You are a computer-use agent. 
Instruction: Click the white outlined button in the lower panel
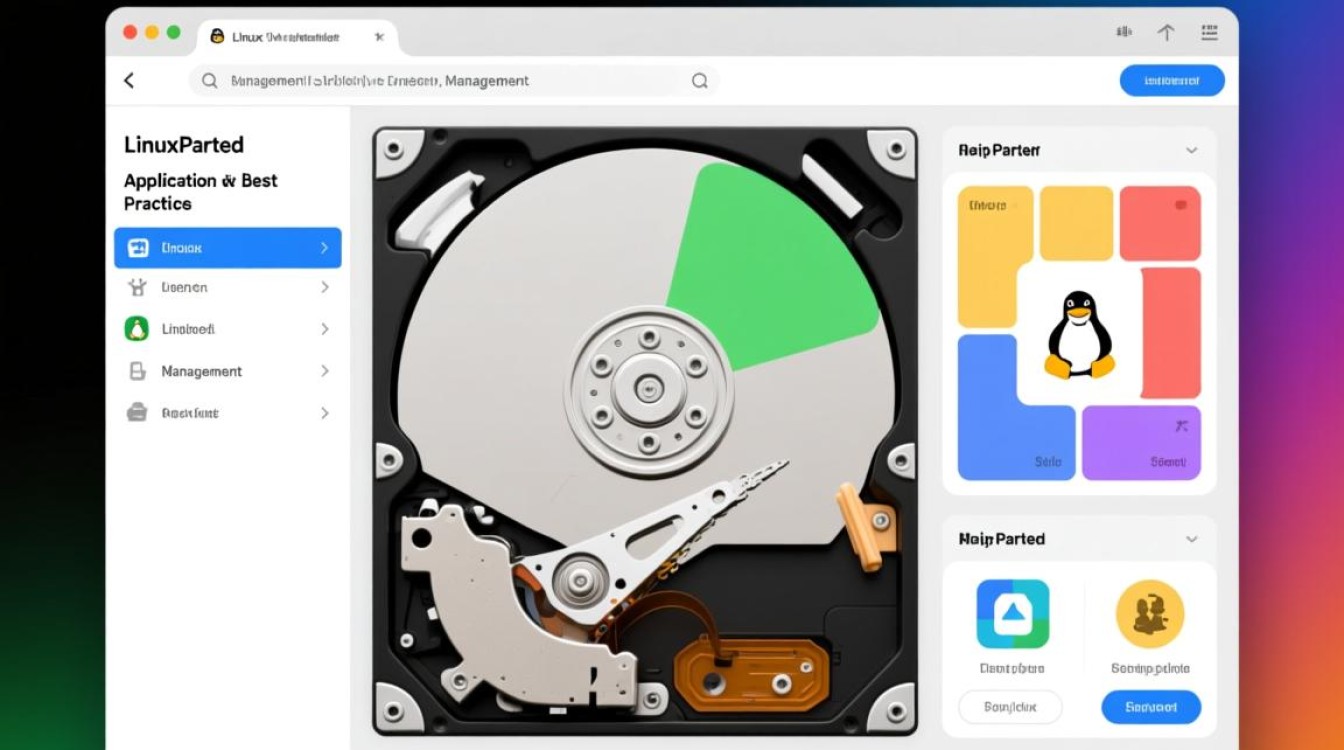pos(1009,707)
